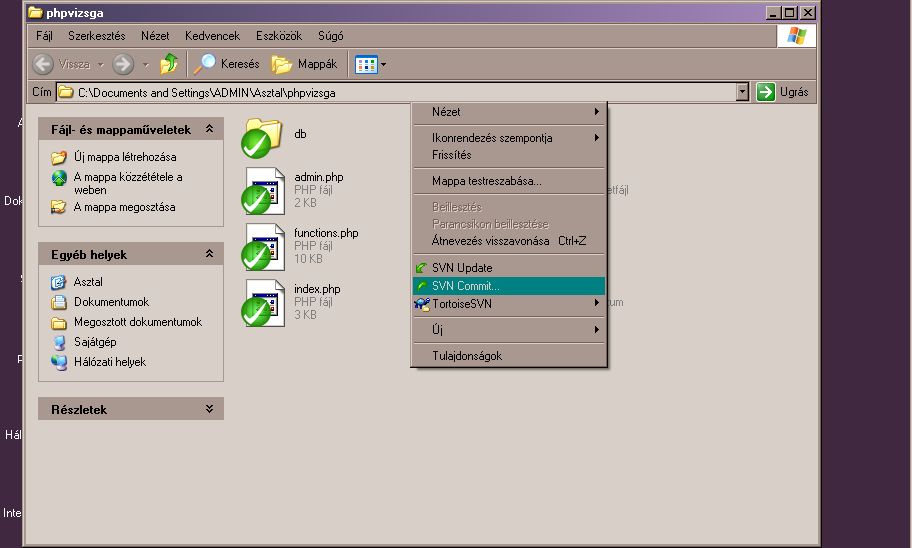Select the functions.php file icon
Screen dimensions: 912x548
coord(263,247)
